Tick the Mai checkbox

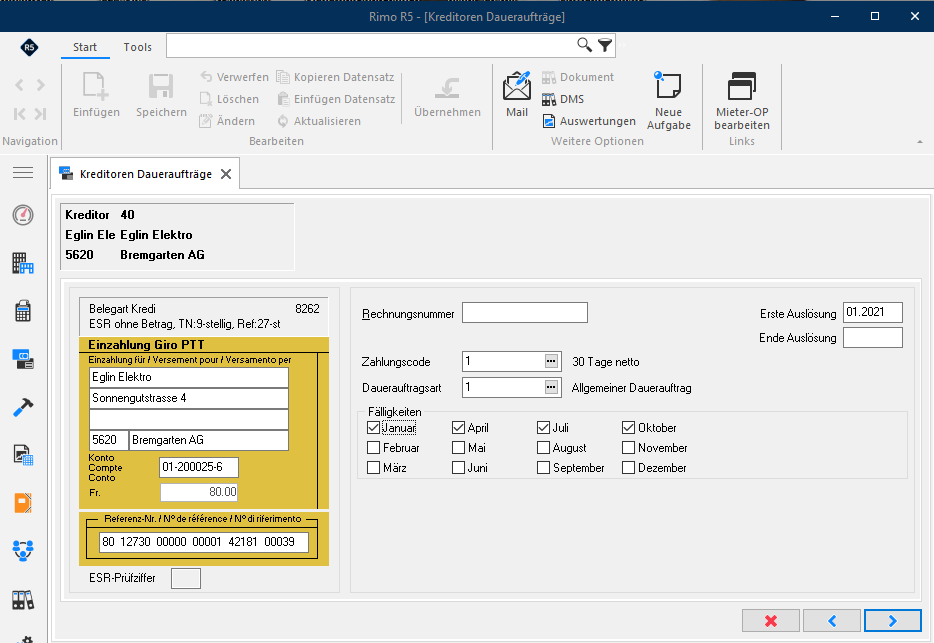pos(458,448)
